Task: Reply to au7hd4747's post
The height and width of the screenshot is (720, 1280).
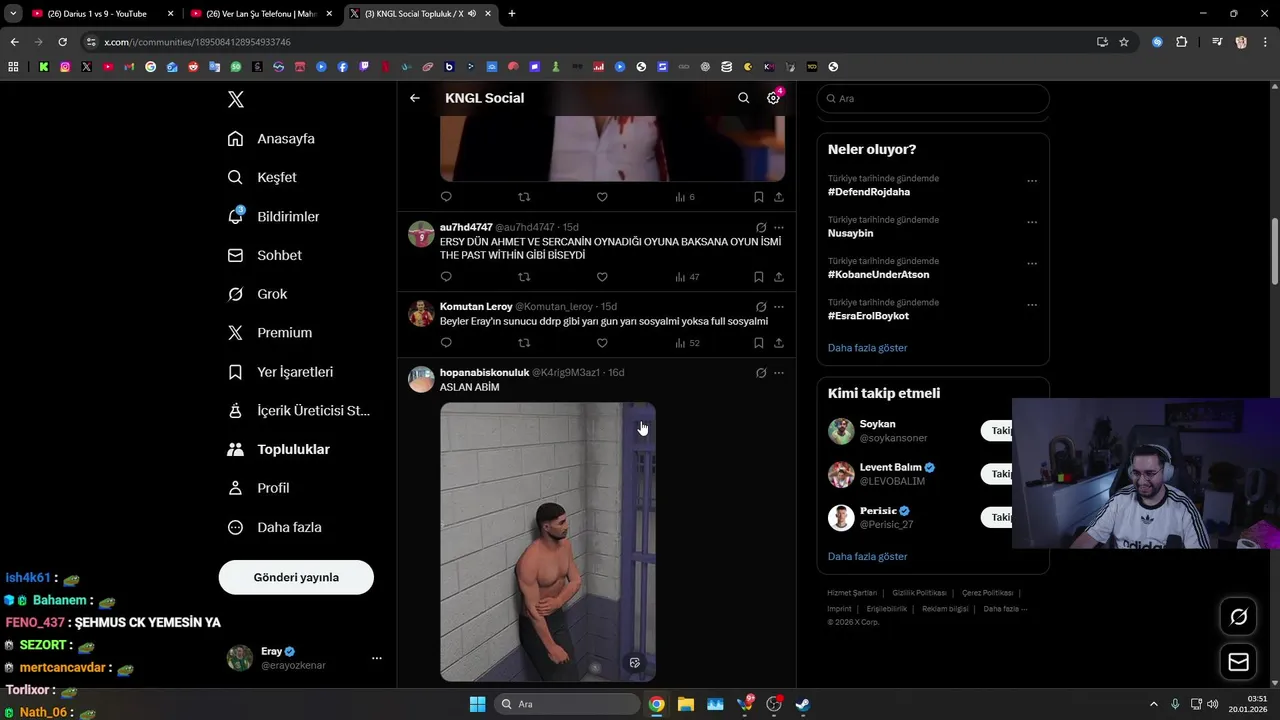Action: coord(446,277)
